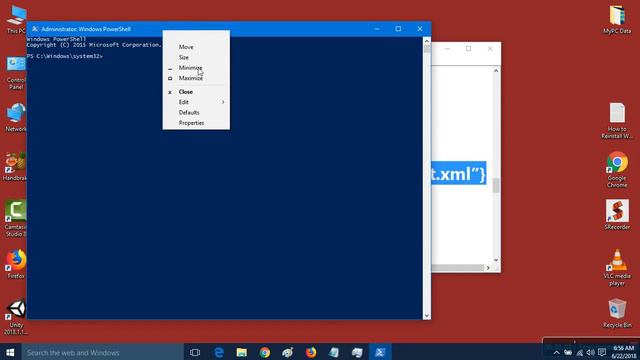Show hidden system tray icons
Screen dimensions: 640x360
[556, 353]
